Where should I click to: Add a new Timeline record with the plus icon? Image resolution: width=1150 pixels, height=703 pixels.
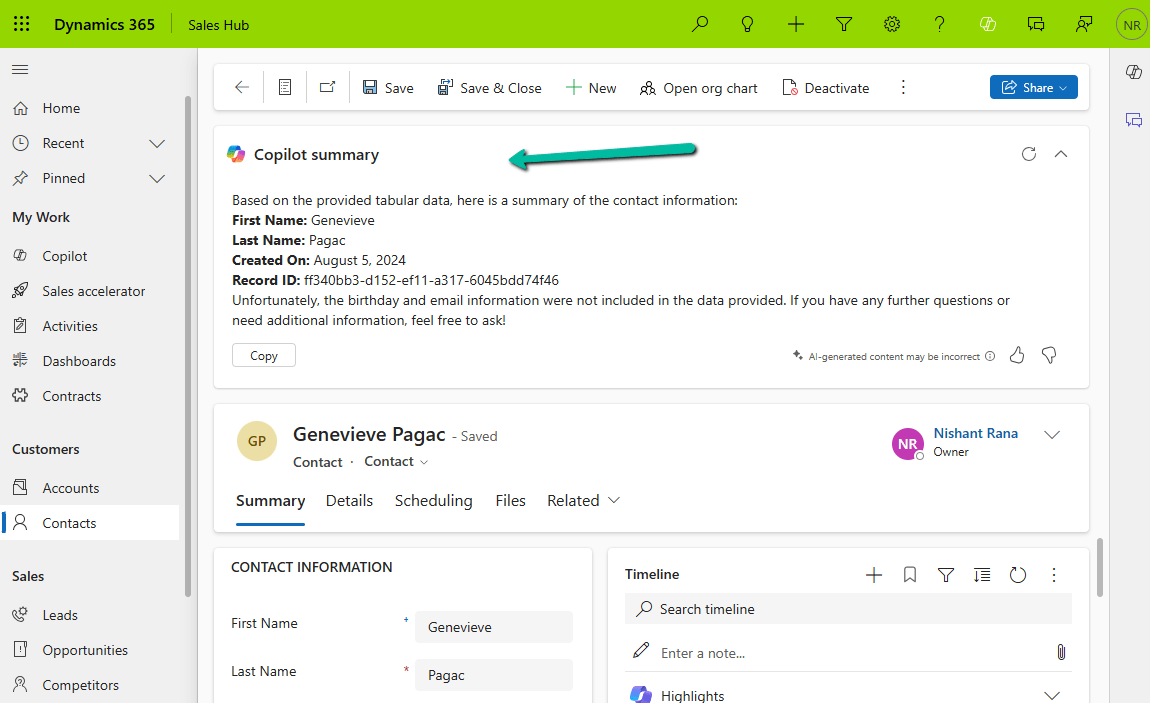(x=873, y=575)
